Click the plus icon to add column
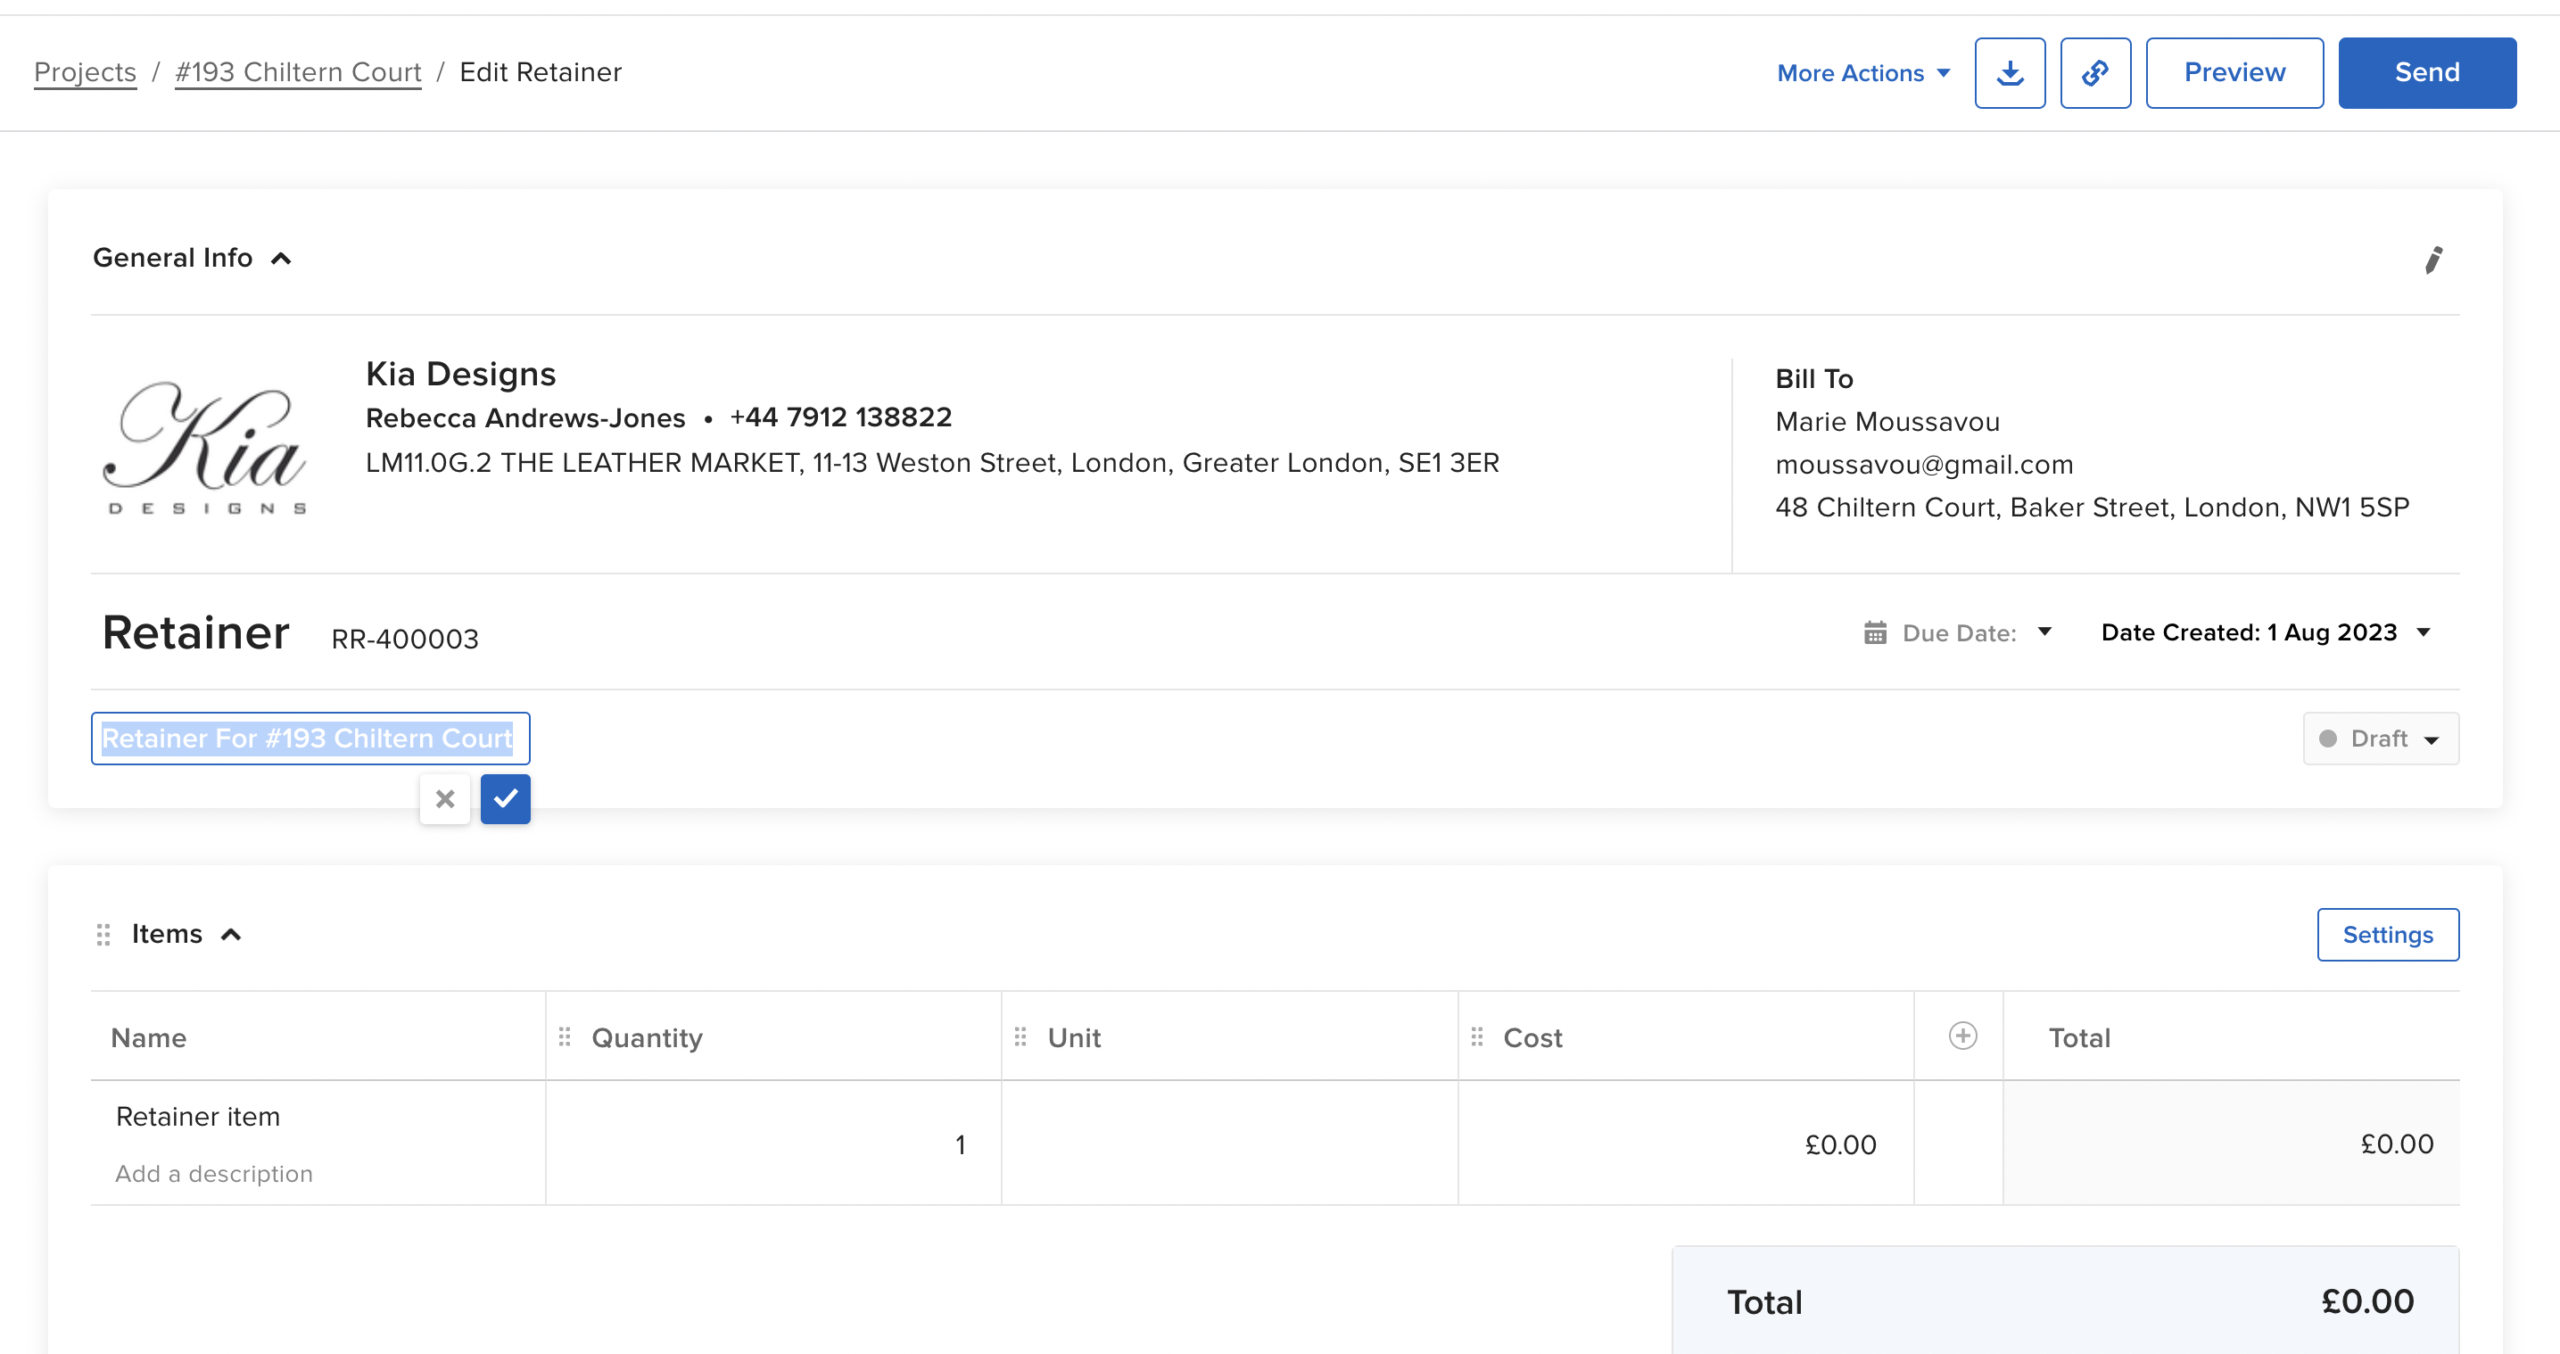 pyautogui.click(x=1962, y=1036)
